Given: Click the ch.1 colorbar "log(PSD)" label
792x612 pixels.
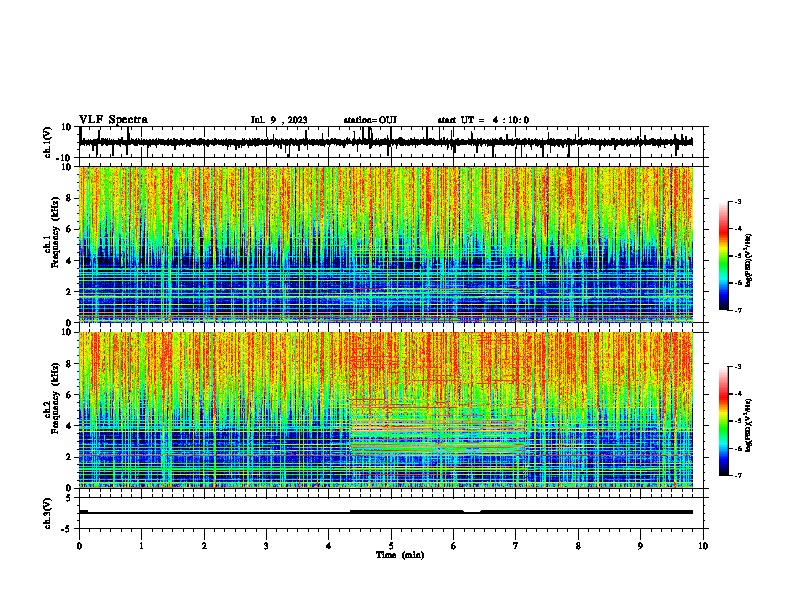Looking at the screenshot, I should tap(748, 260).
